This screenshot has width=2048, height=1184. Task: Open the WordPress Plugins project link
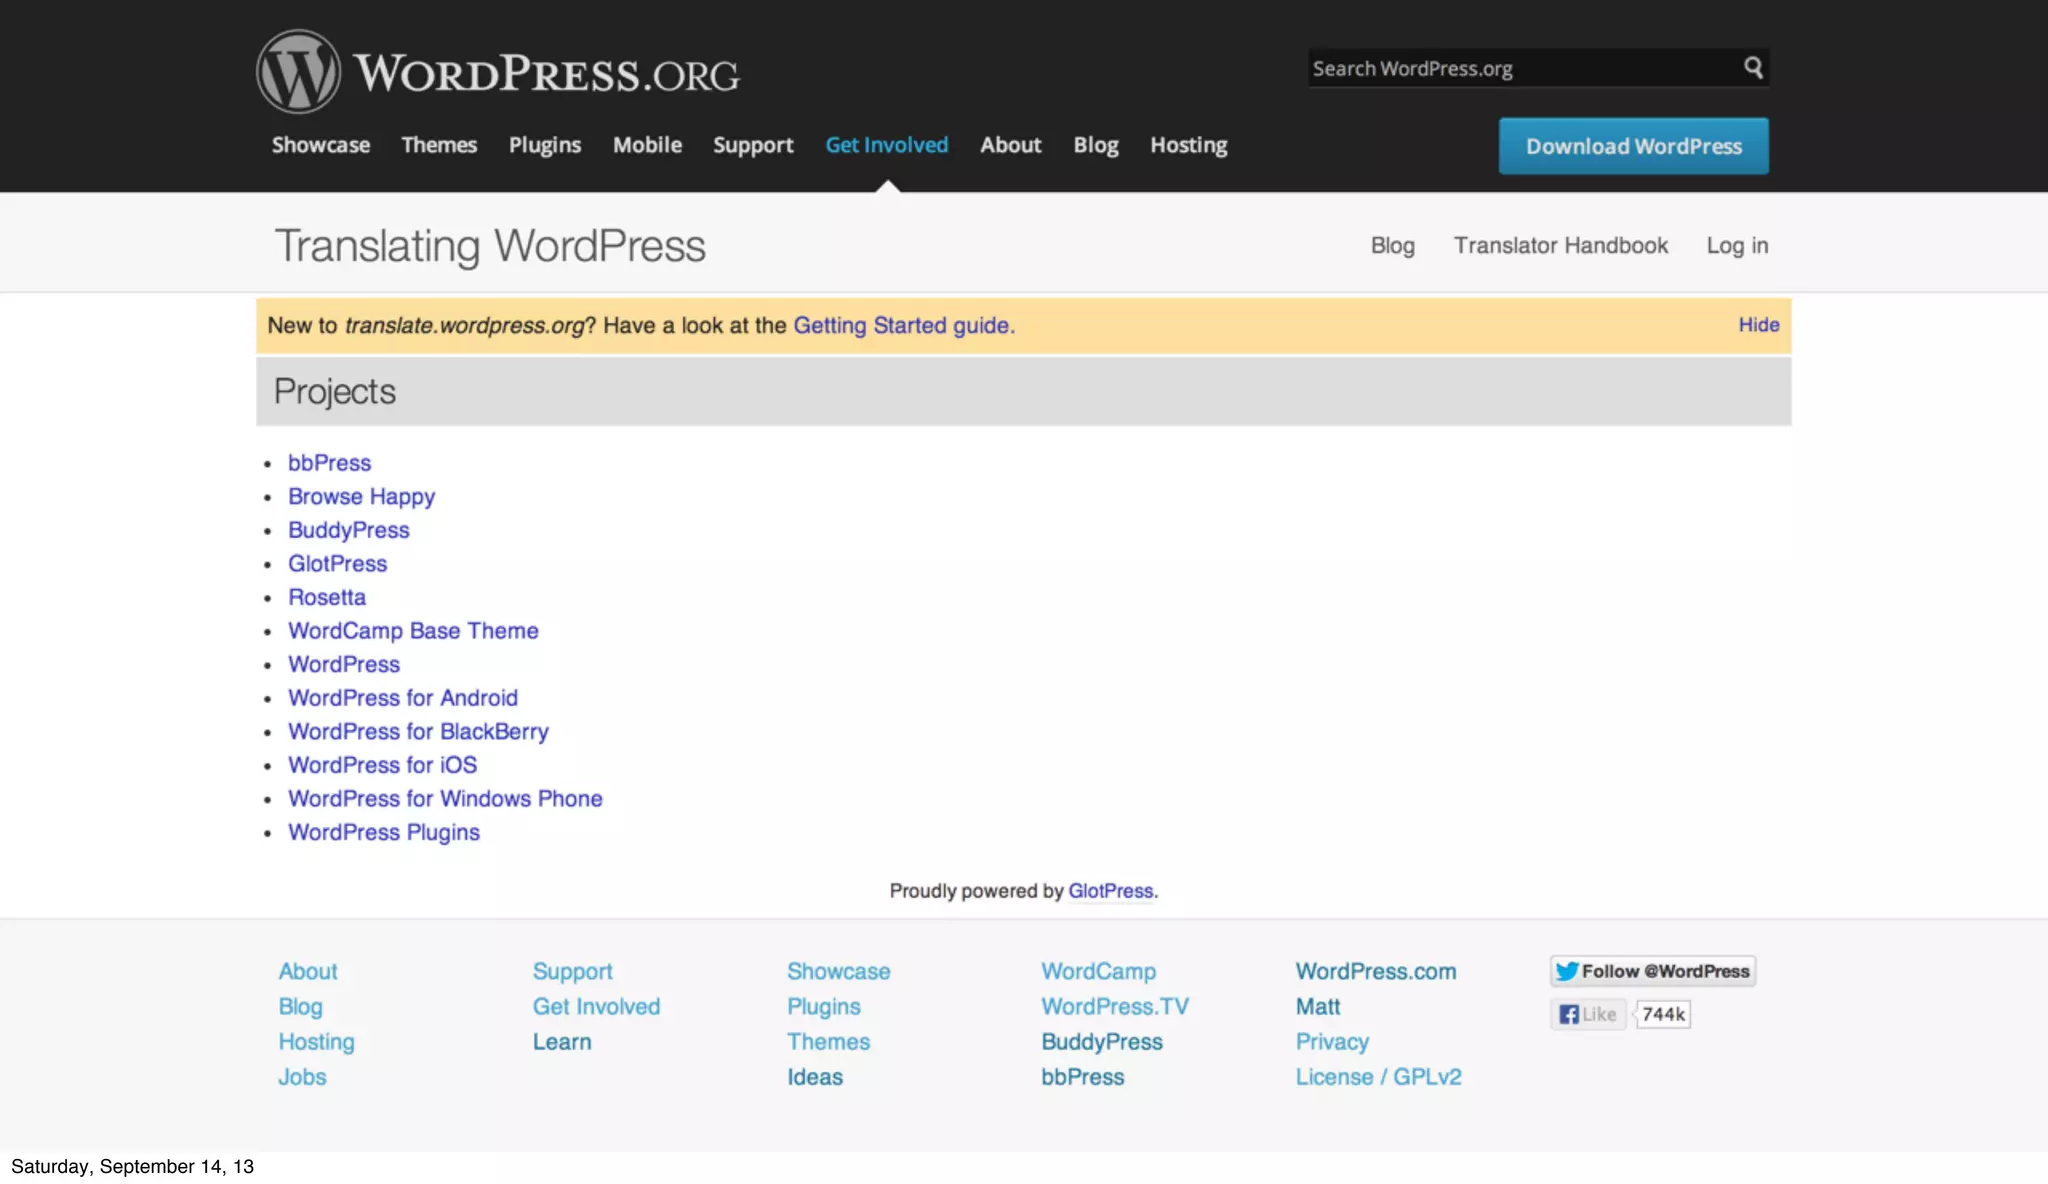pyautogui.click(x=384, y=832)
